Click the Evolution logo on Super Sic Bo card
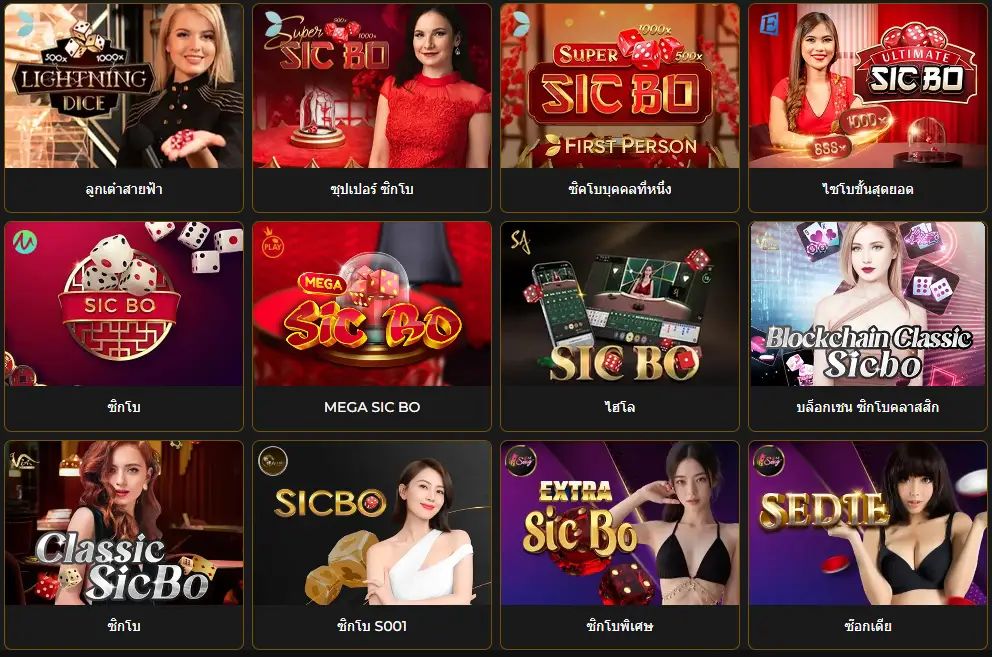 [x=274, y=23]
